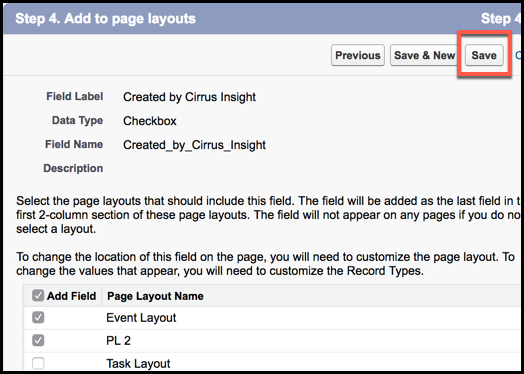524x374 pixels.
Task: Click the 'Description' caption
Action: (73, 168)
